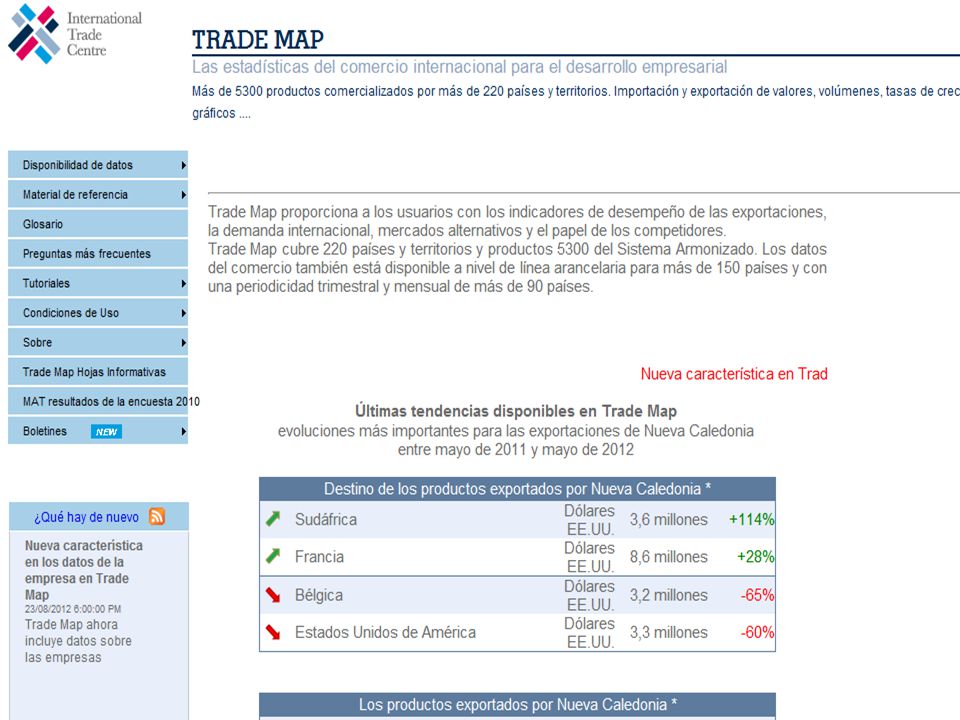This screenshot has height=720, width=960.
Task: Expand the Disponibilidad de datos submenu arrow
Action: point(183,165)
